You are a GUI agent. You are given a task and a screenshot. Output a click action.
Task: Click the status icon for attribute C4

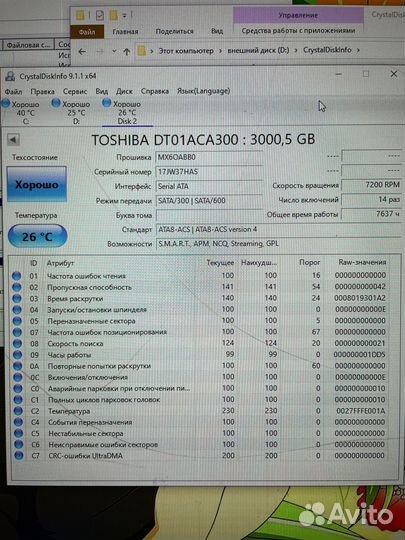18,422
